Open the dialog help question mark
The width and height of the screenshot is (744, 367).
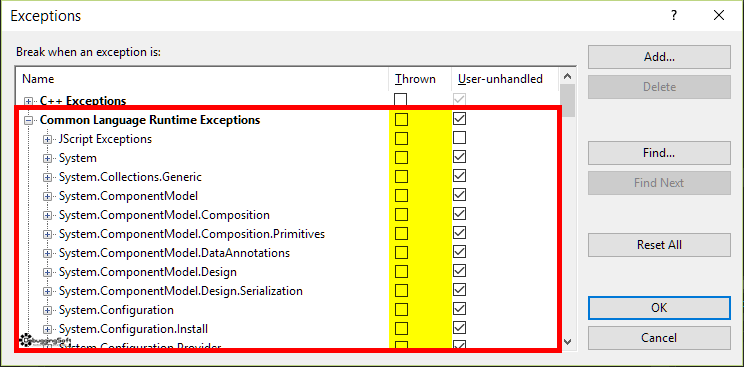(674, 16)
